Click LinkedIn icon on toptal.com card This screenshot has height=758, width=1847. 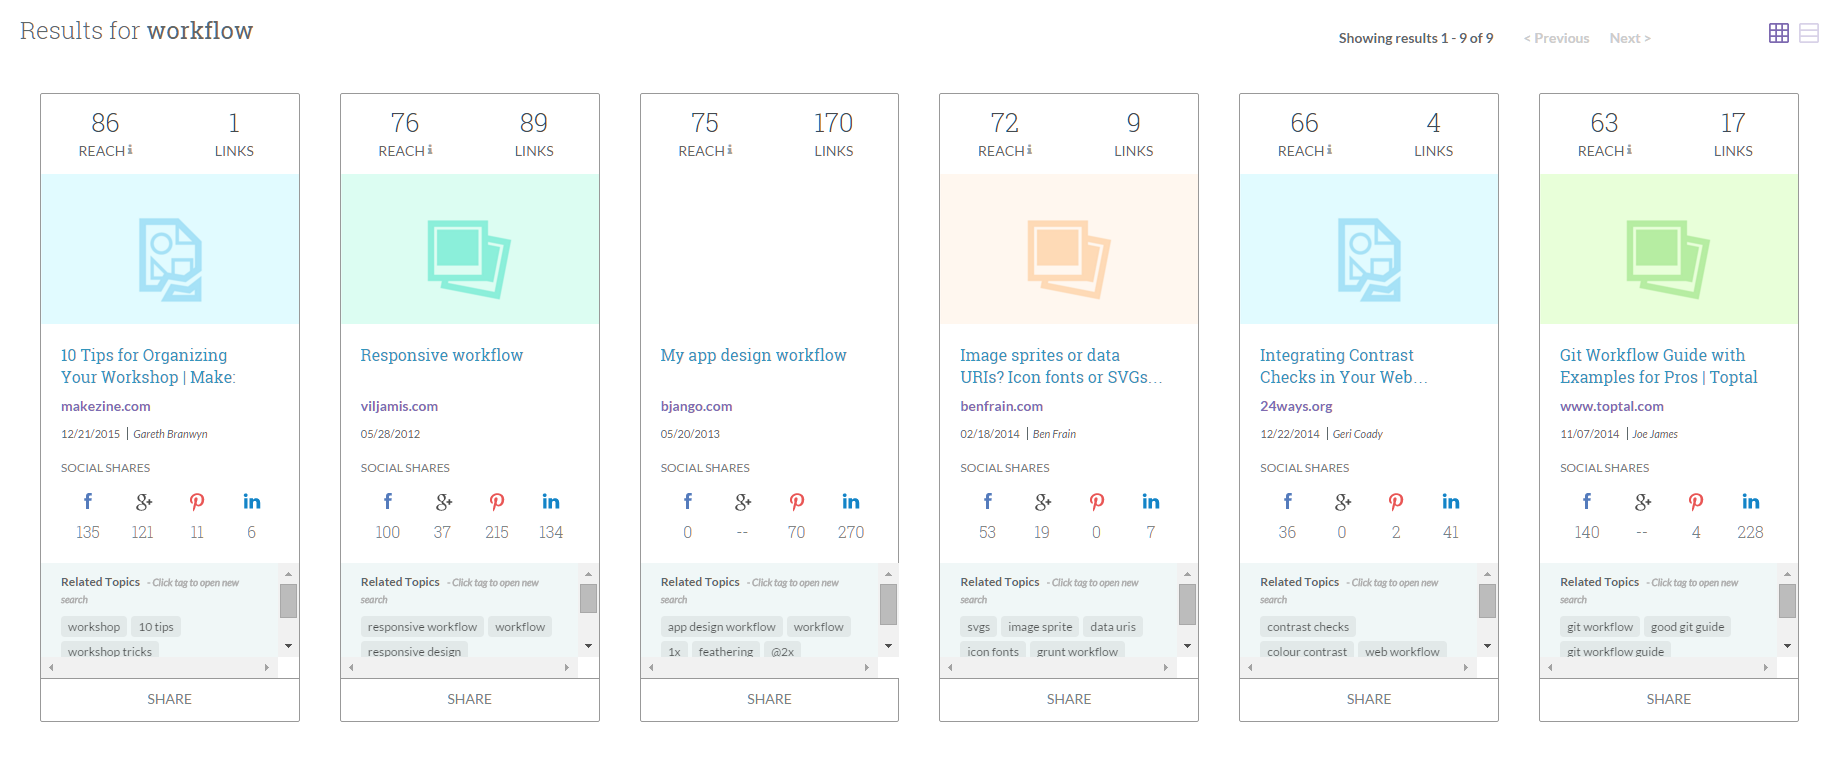click(x=1751, y=501)
